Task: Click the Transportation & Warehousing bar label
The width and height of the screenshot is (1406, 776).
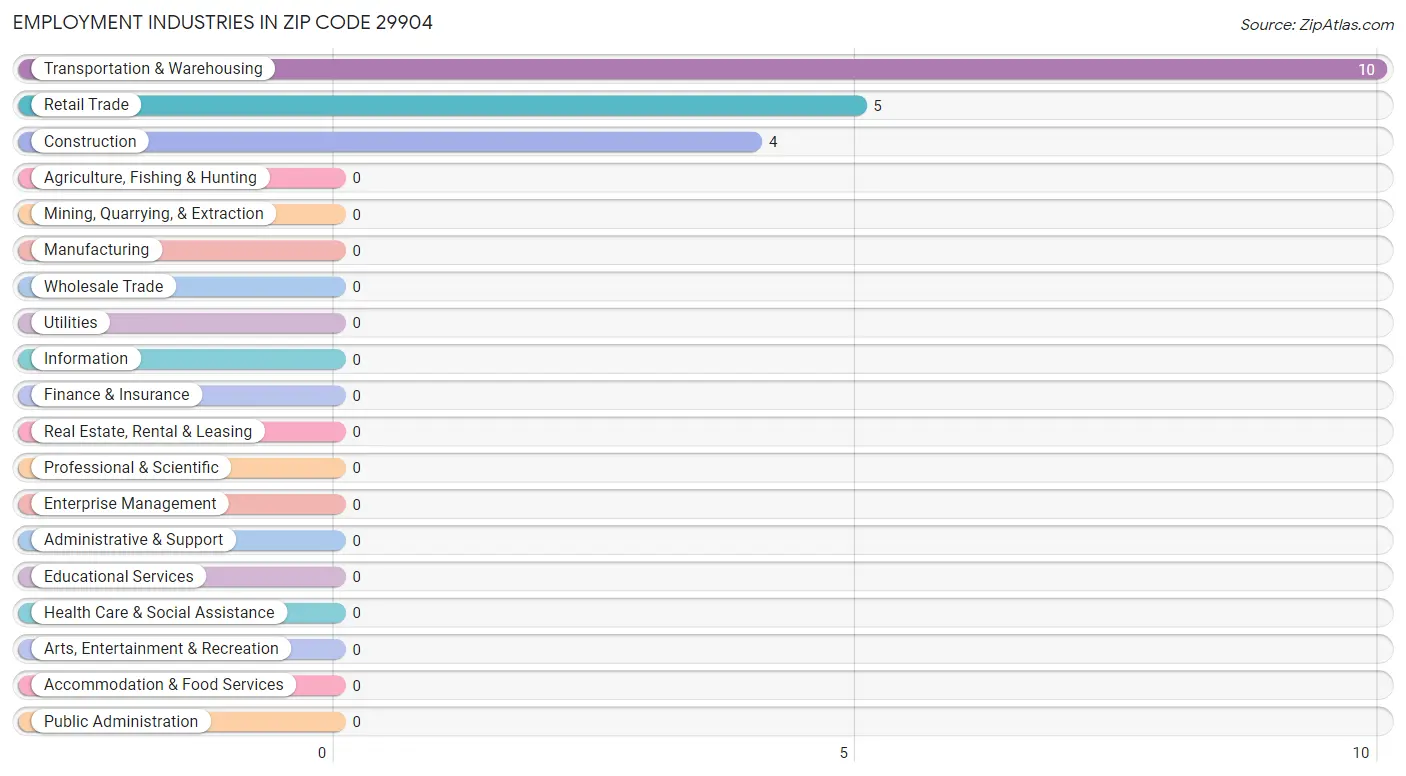Action: click(153, 69)
